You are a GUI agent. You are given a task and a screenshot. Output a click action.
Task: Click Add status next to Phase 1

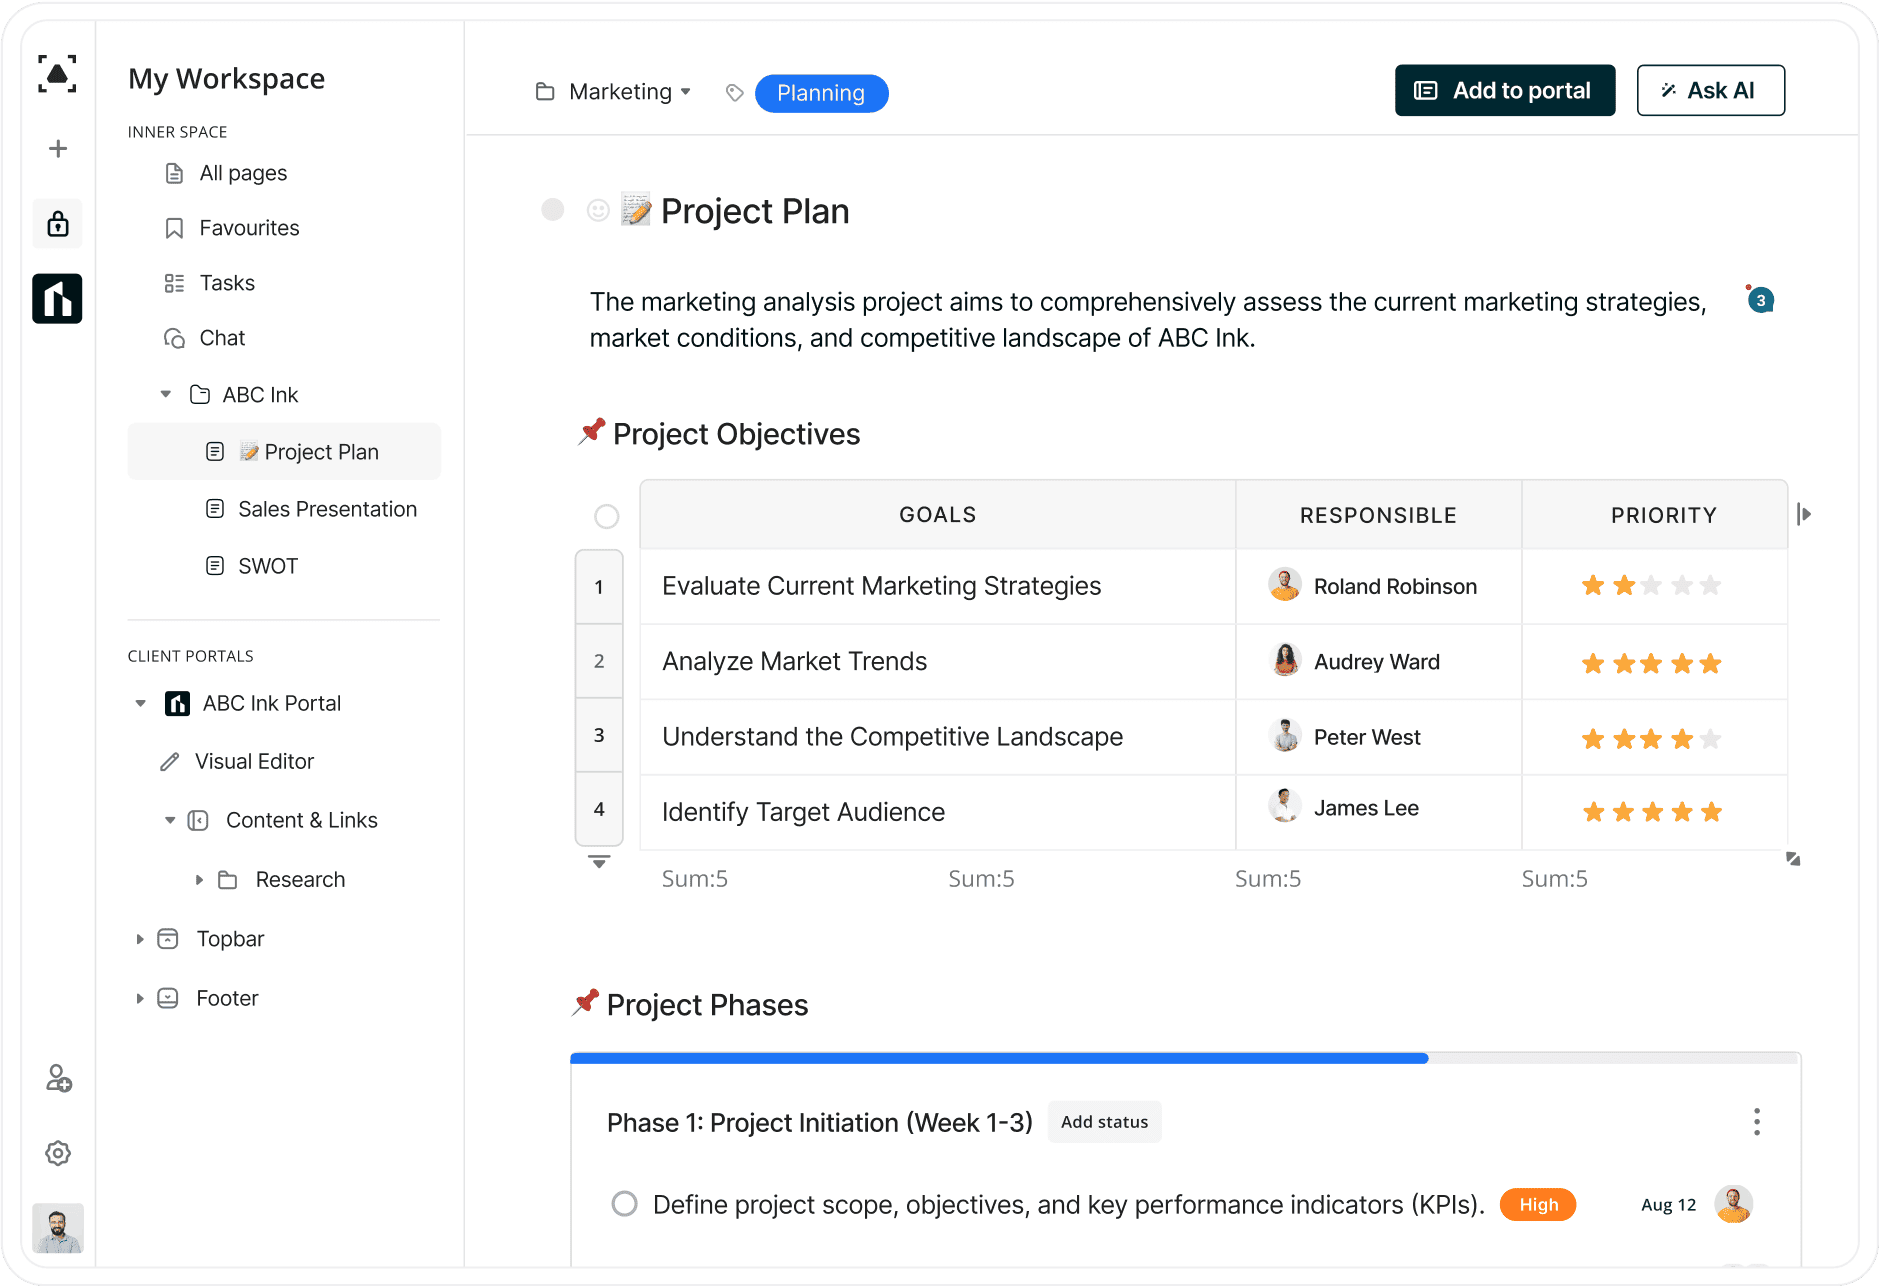(x=1104, y=1122)
